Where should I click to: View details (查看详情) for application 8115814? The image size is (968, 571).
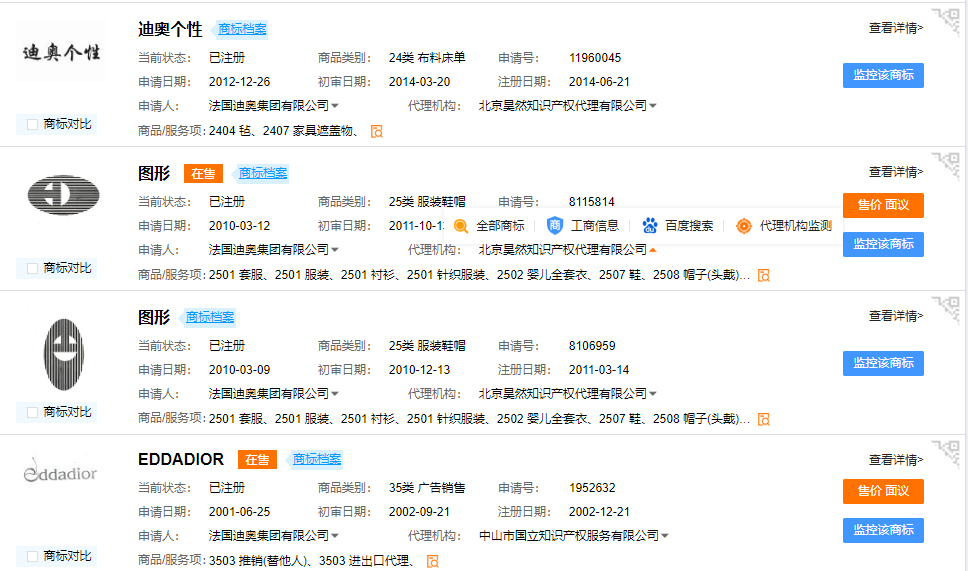pyautogui.click(x=896, y=172)
